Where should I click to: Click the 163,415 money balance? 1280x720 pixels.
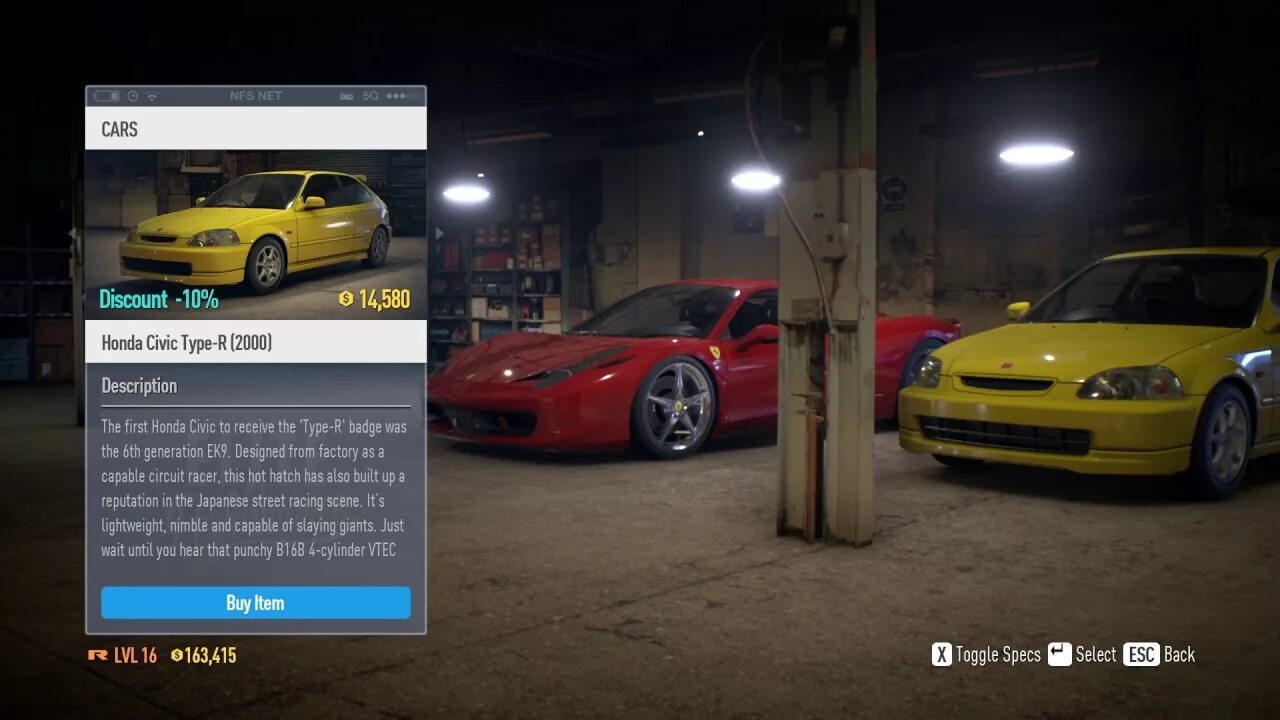(x=211, y=656)
